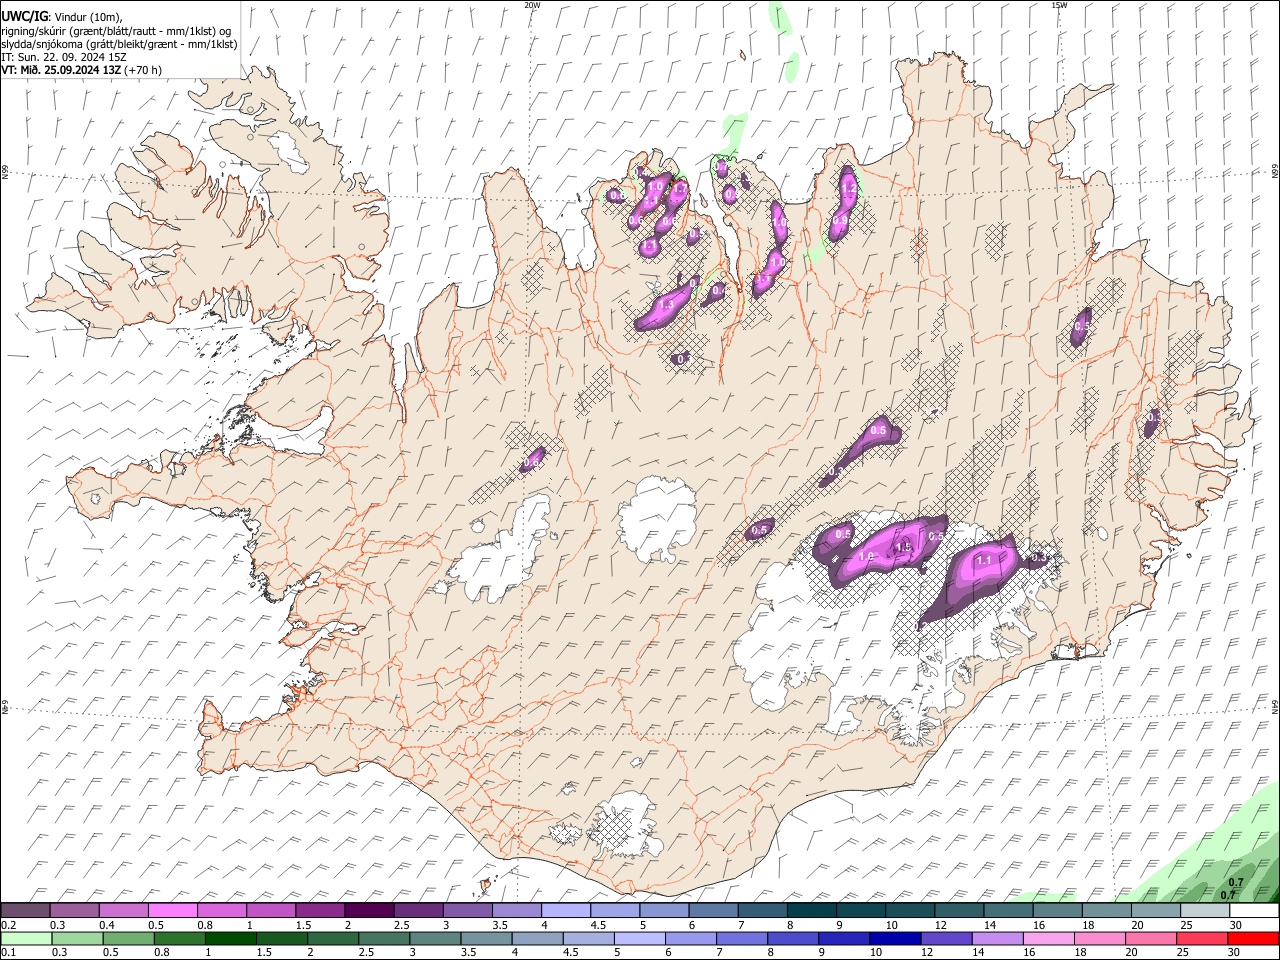Viewport: 1280px width, 960px height.
Task: Pick lower legend swatch between 25 and 30
Action: pyautogui.click(x=1201, y=938)
